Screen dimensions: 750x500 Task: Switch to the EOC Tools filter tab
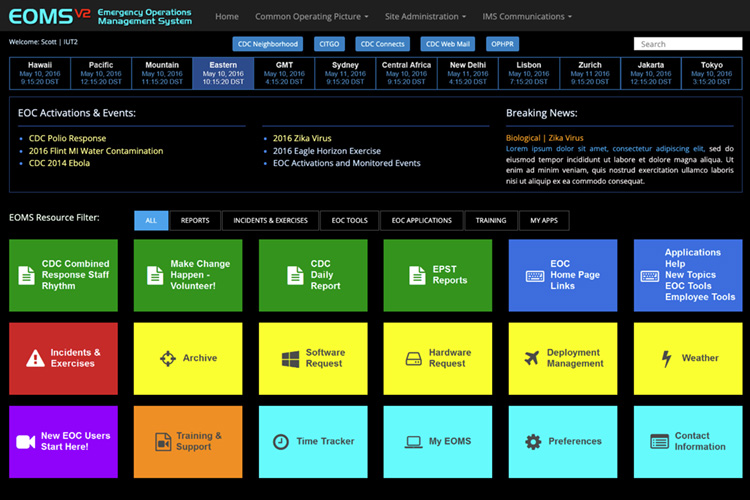point(350,220)
